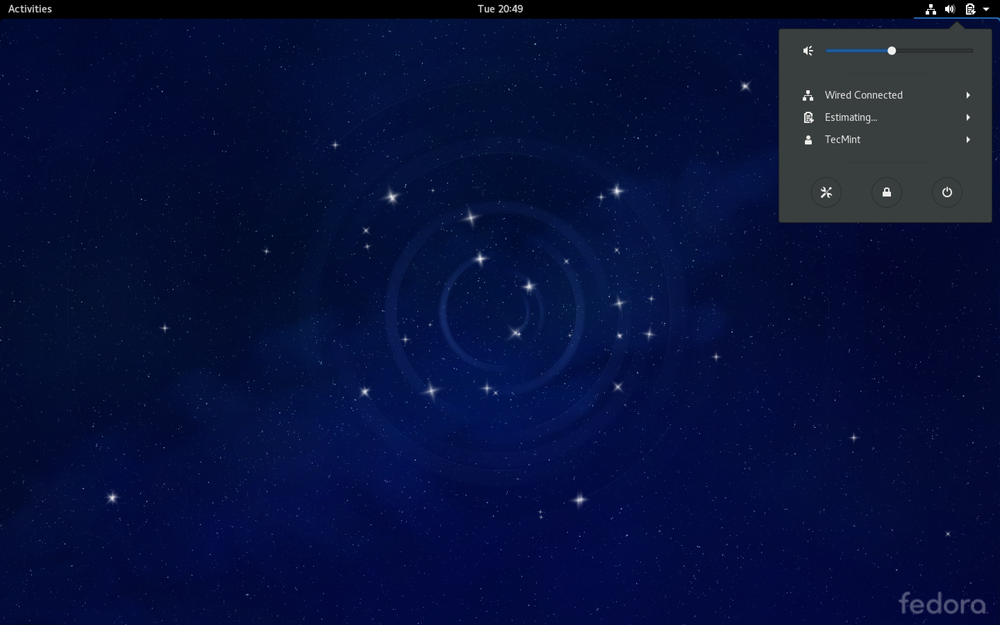Open the Estimating... battery entry

(885, 117)
